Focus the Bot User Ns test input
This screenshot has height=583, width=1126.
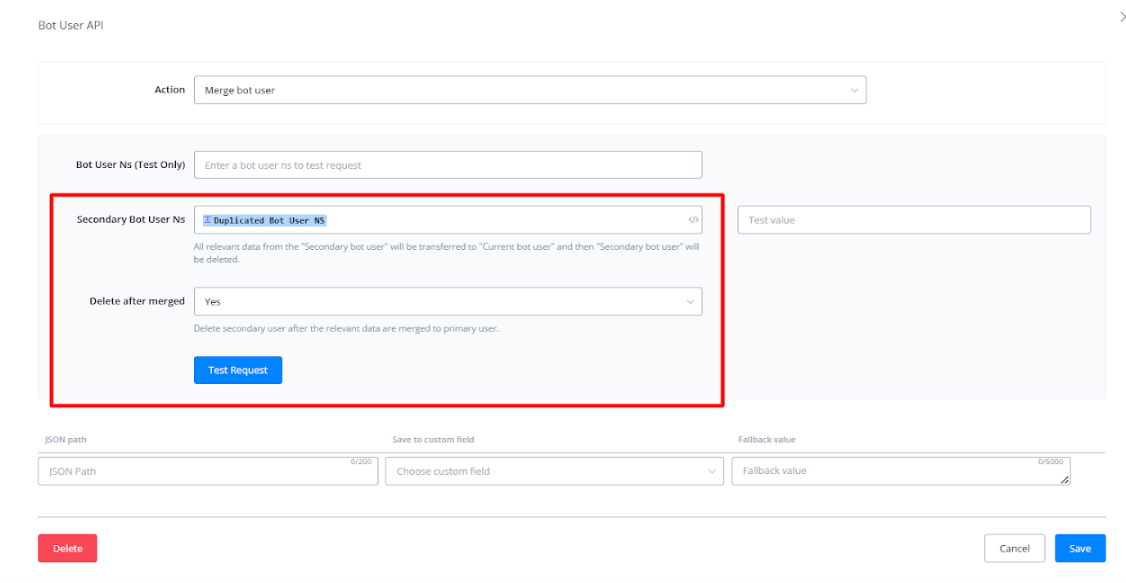447,165
